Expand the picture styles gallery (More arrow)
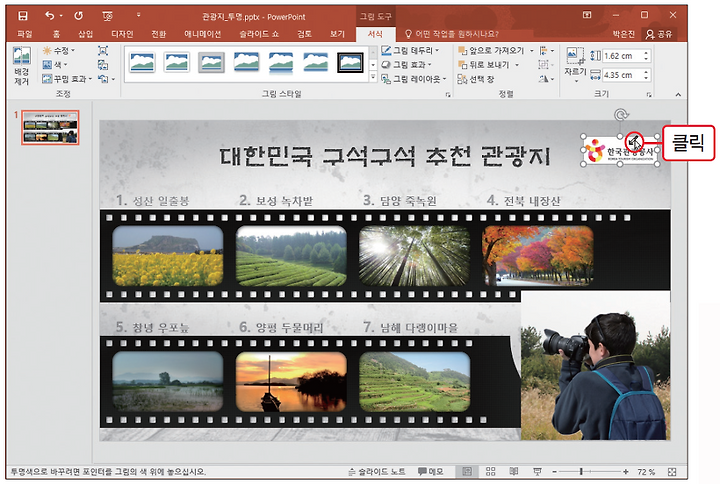This screenshot has height=484, width=720. 373,78
